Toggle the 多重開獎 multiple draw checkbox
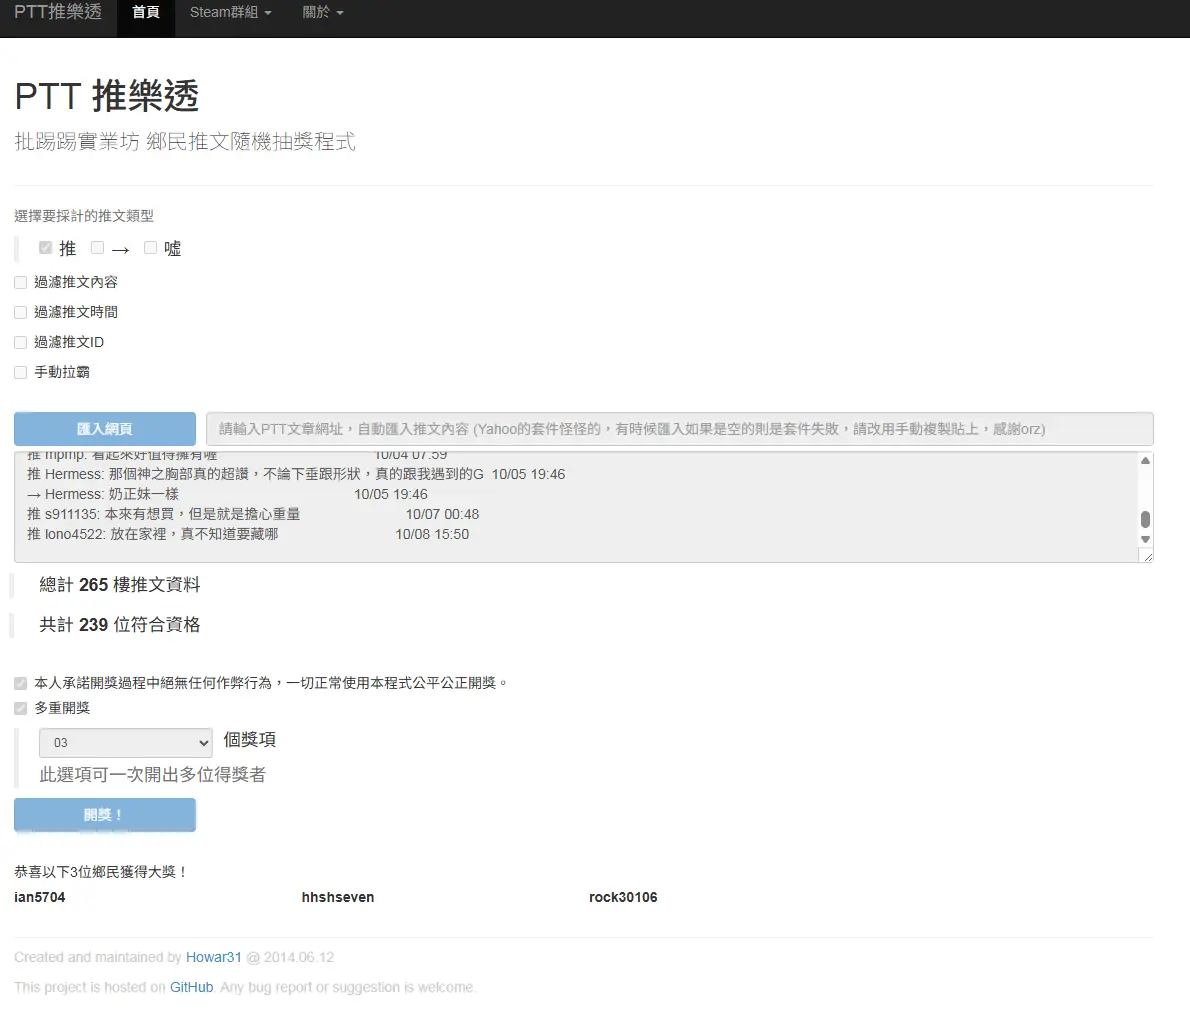 click(x=21, y=708)
